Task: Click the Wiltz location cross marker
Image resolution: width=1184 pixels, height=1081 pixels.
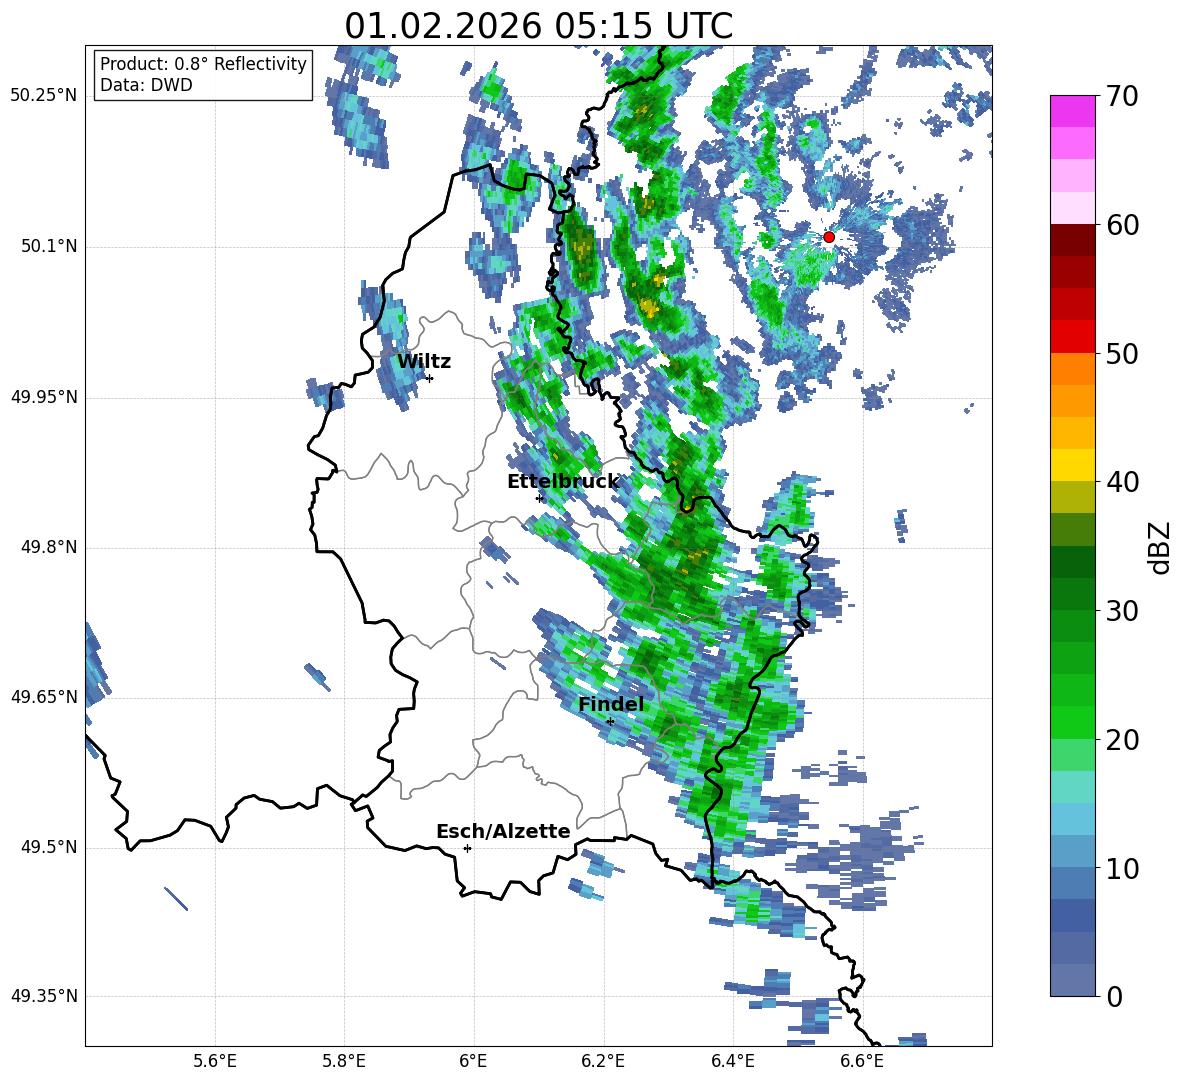Action: click(x=429, y=378)
